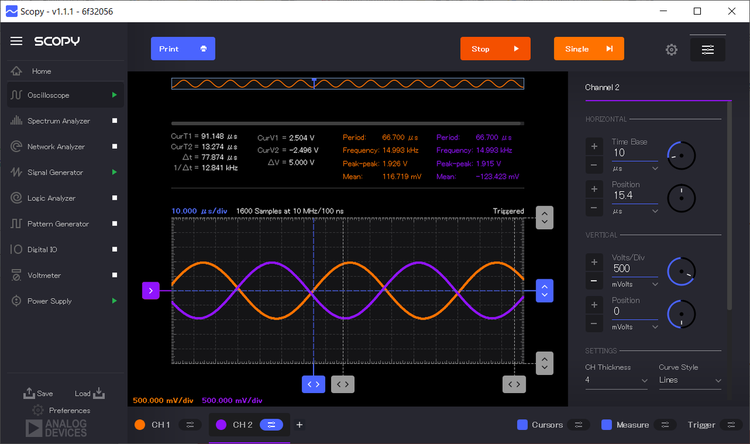Click the Volts/Div value field
750x444 pixels.
tap(635, 269)
